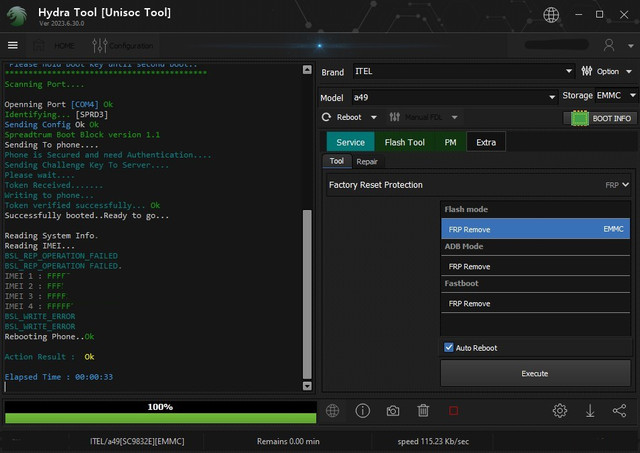Click the 100% progress bar
The width and height of the screenshot is (640, 453).
[x=160, y=412]
